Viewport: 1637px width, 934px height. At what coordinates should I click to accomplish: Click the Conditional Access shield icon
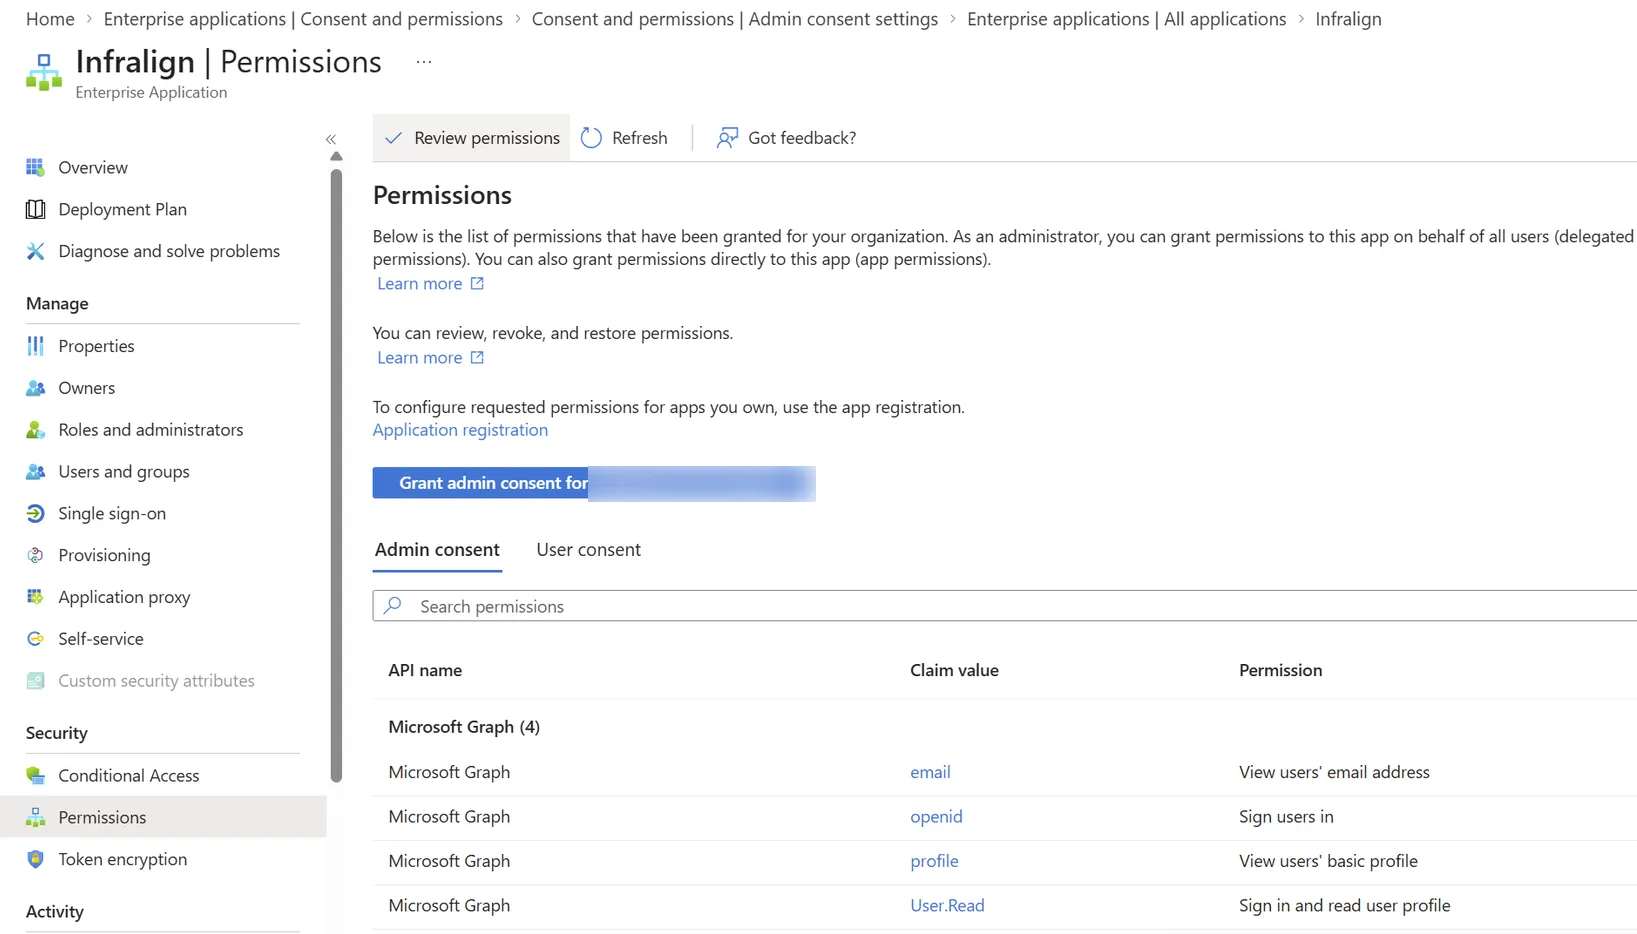(36, 775)
